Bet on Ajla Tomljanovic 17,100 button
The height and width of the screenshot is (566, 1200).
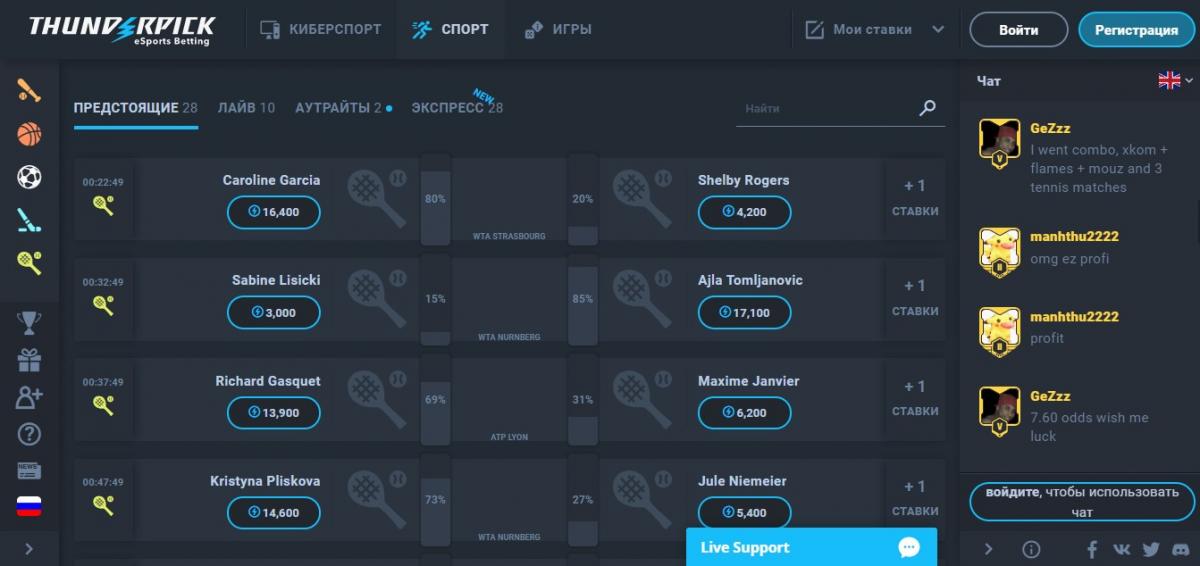click(745, 312)
